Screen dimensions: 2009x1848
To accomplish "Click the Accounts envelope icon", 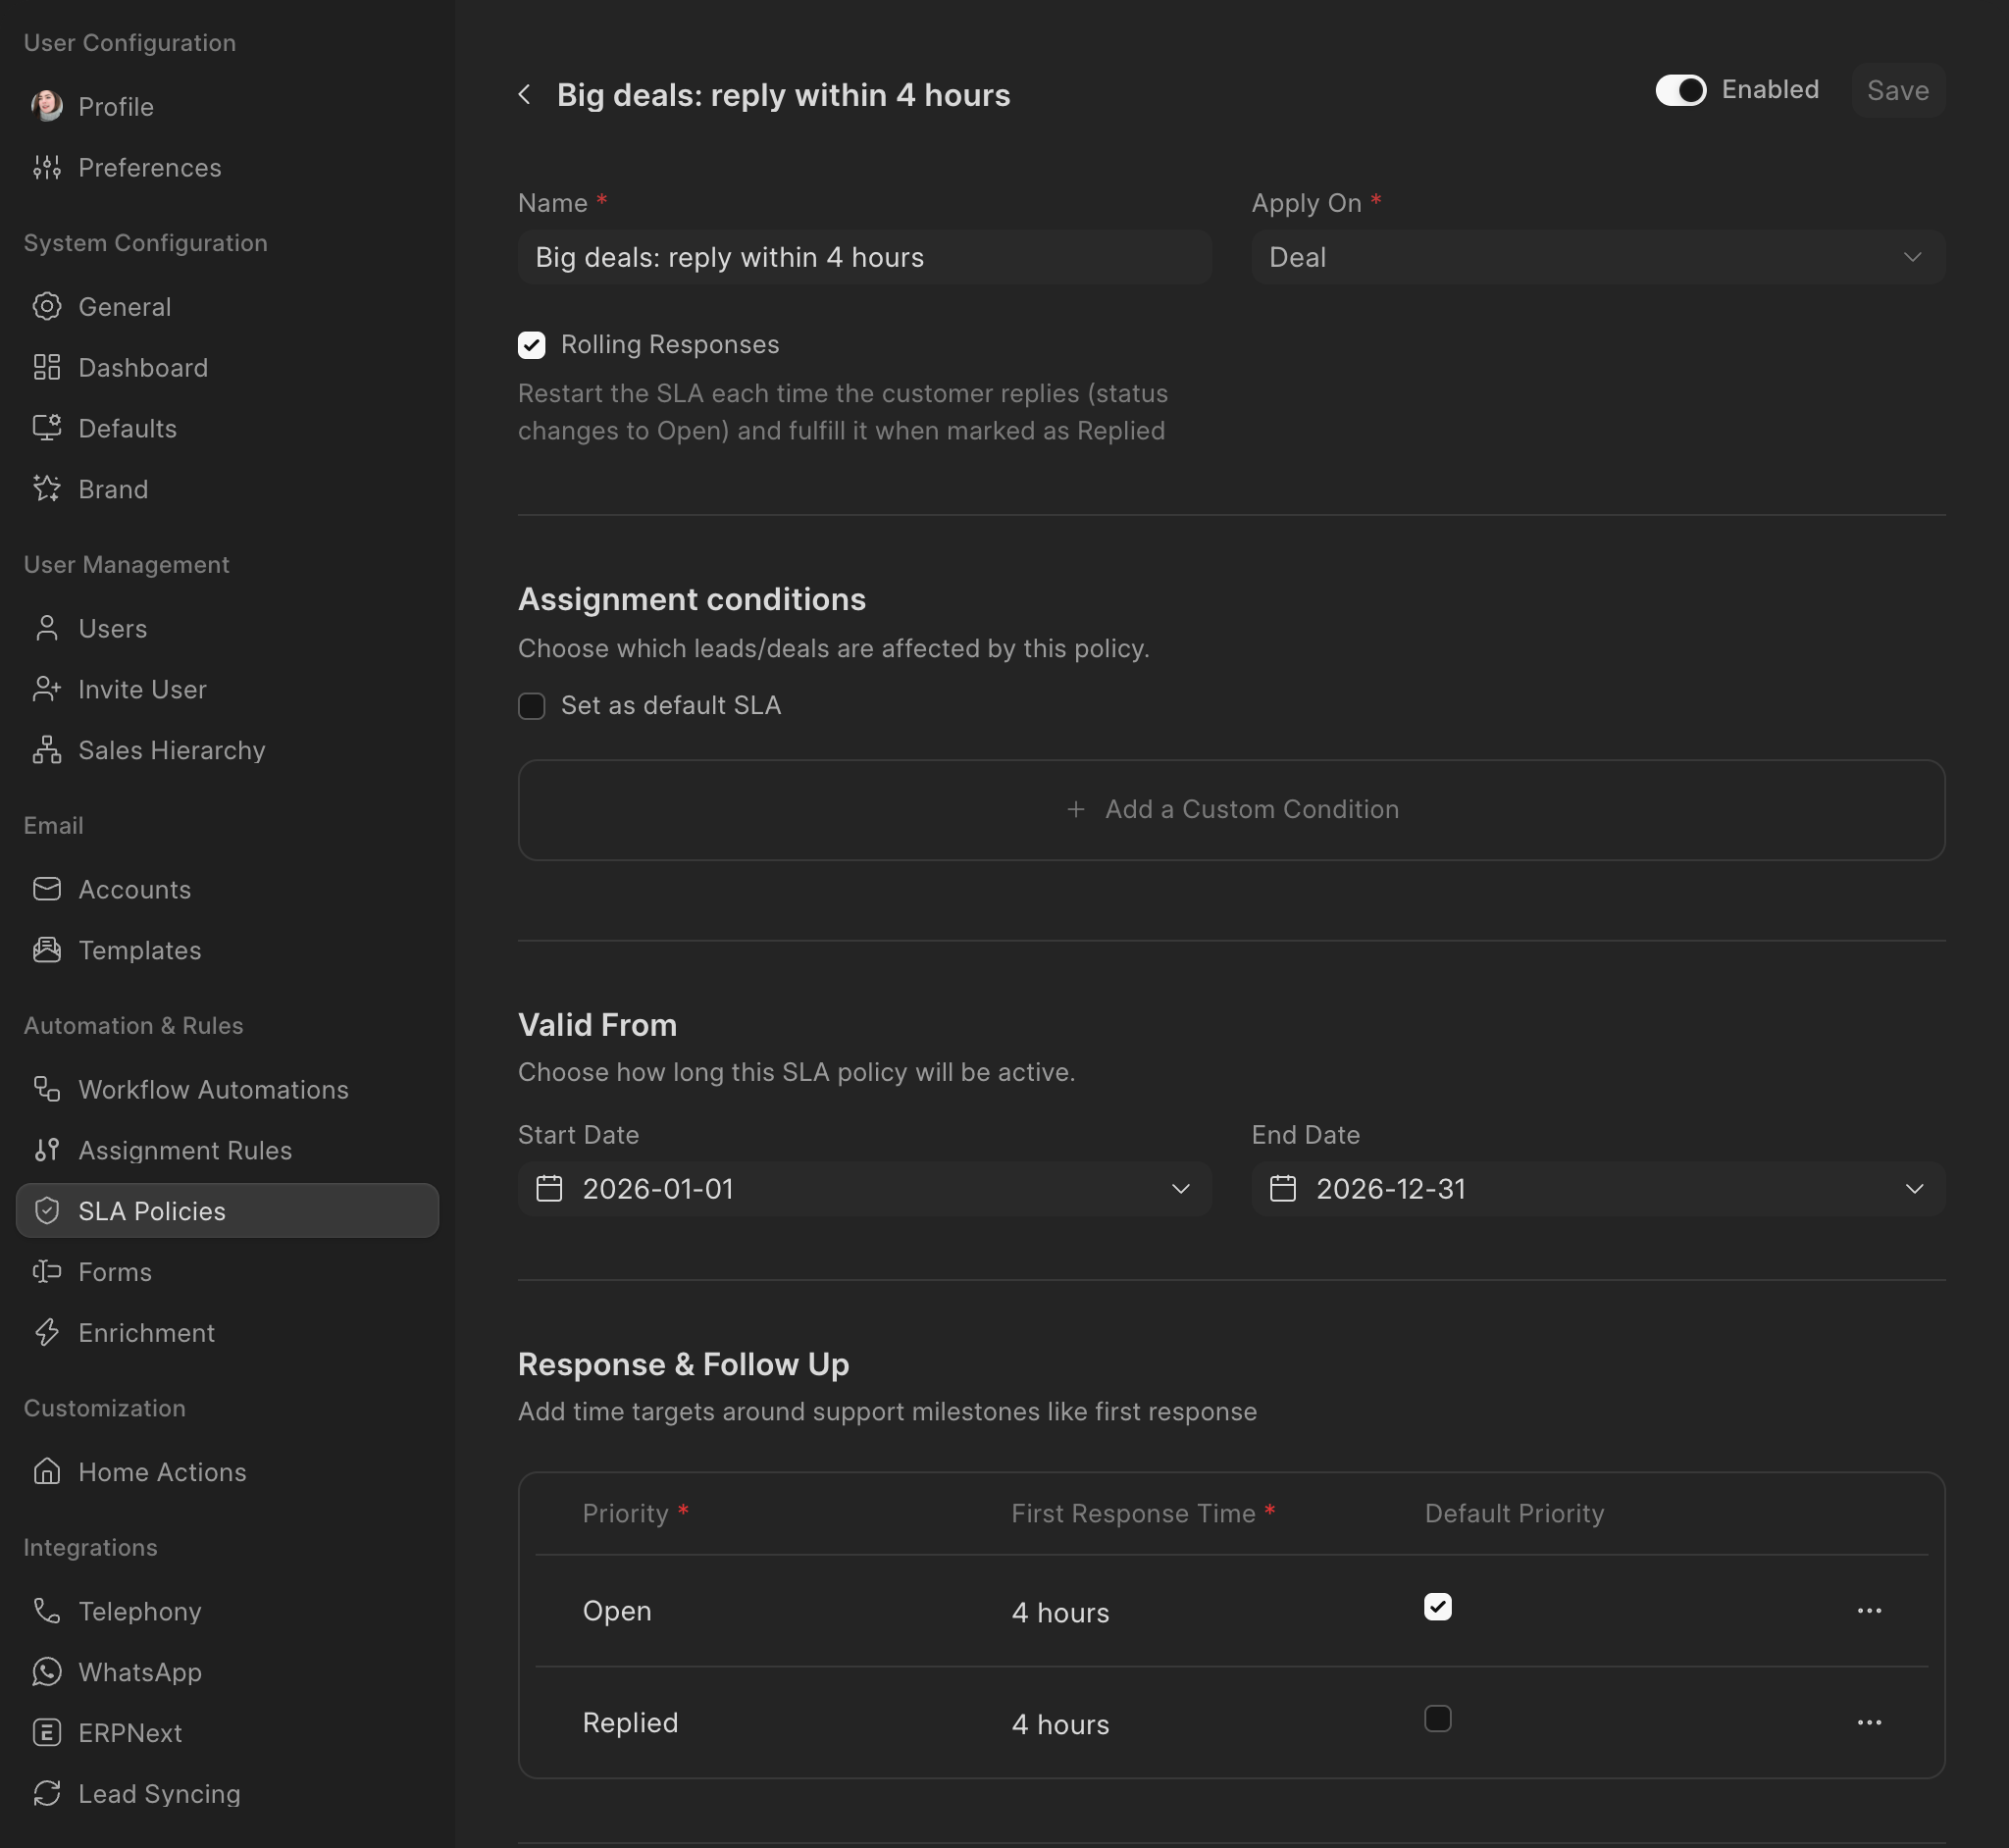I will coord(47,889).
